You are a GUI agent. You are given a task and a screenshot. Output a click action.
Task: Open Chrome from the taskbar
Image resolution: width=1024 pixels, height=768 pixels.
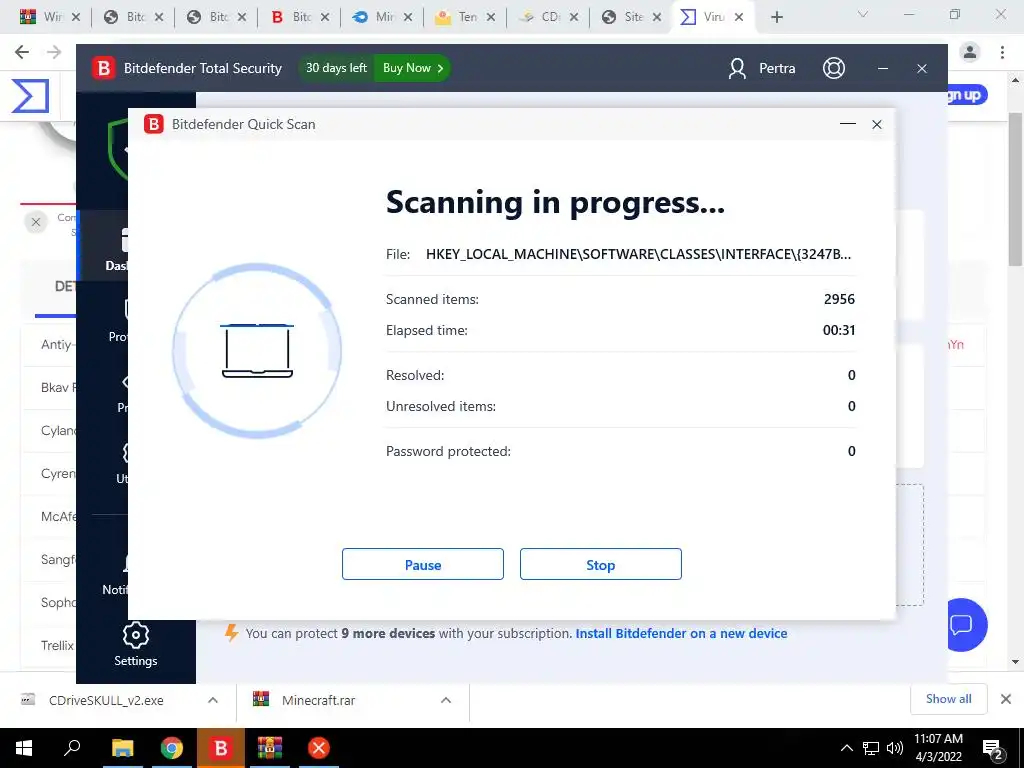(x=172, y=748)
